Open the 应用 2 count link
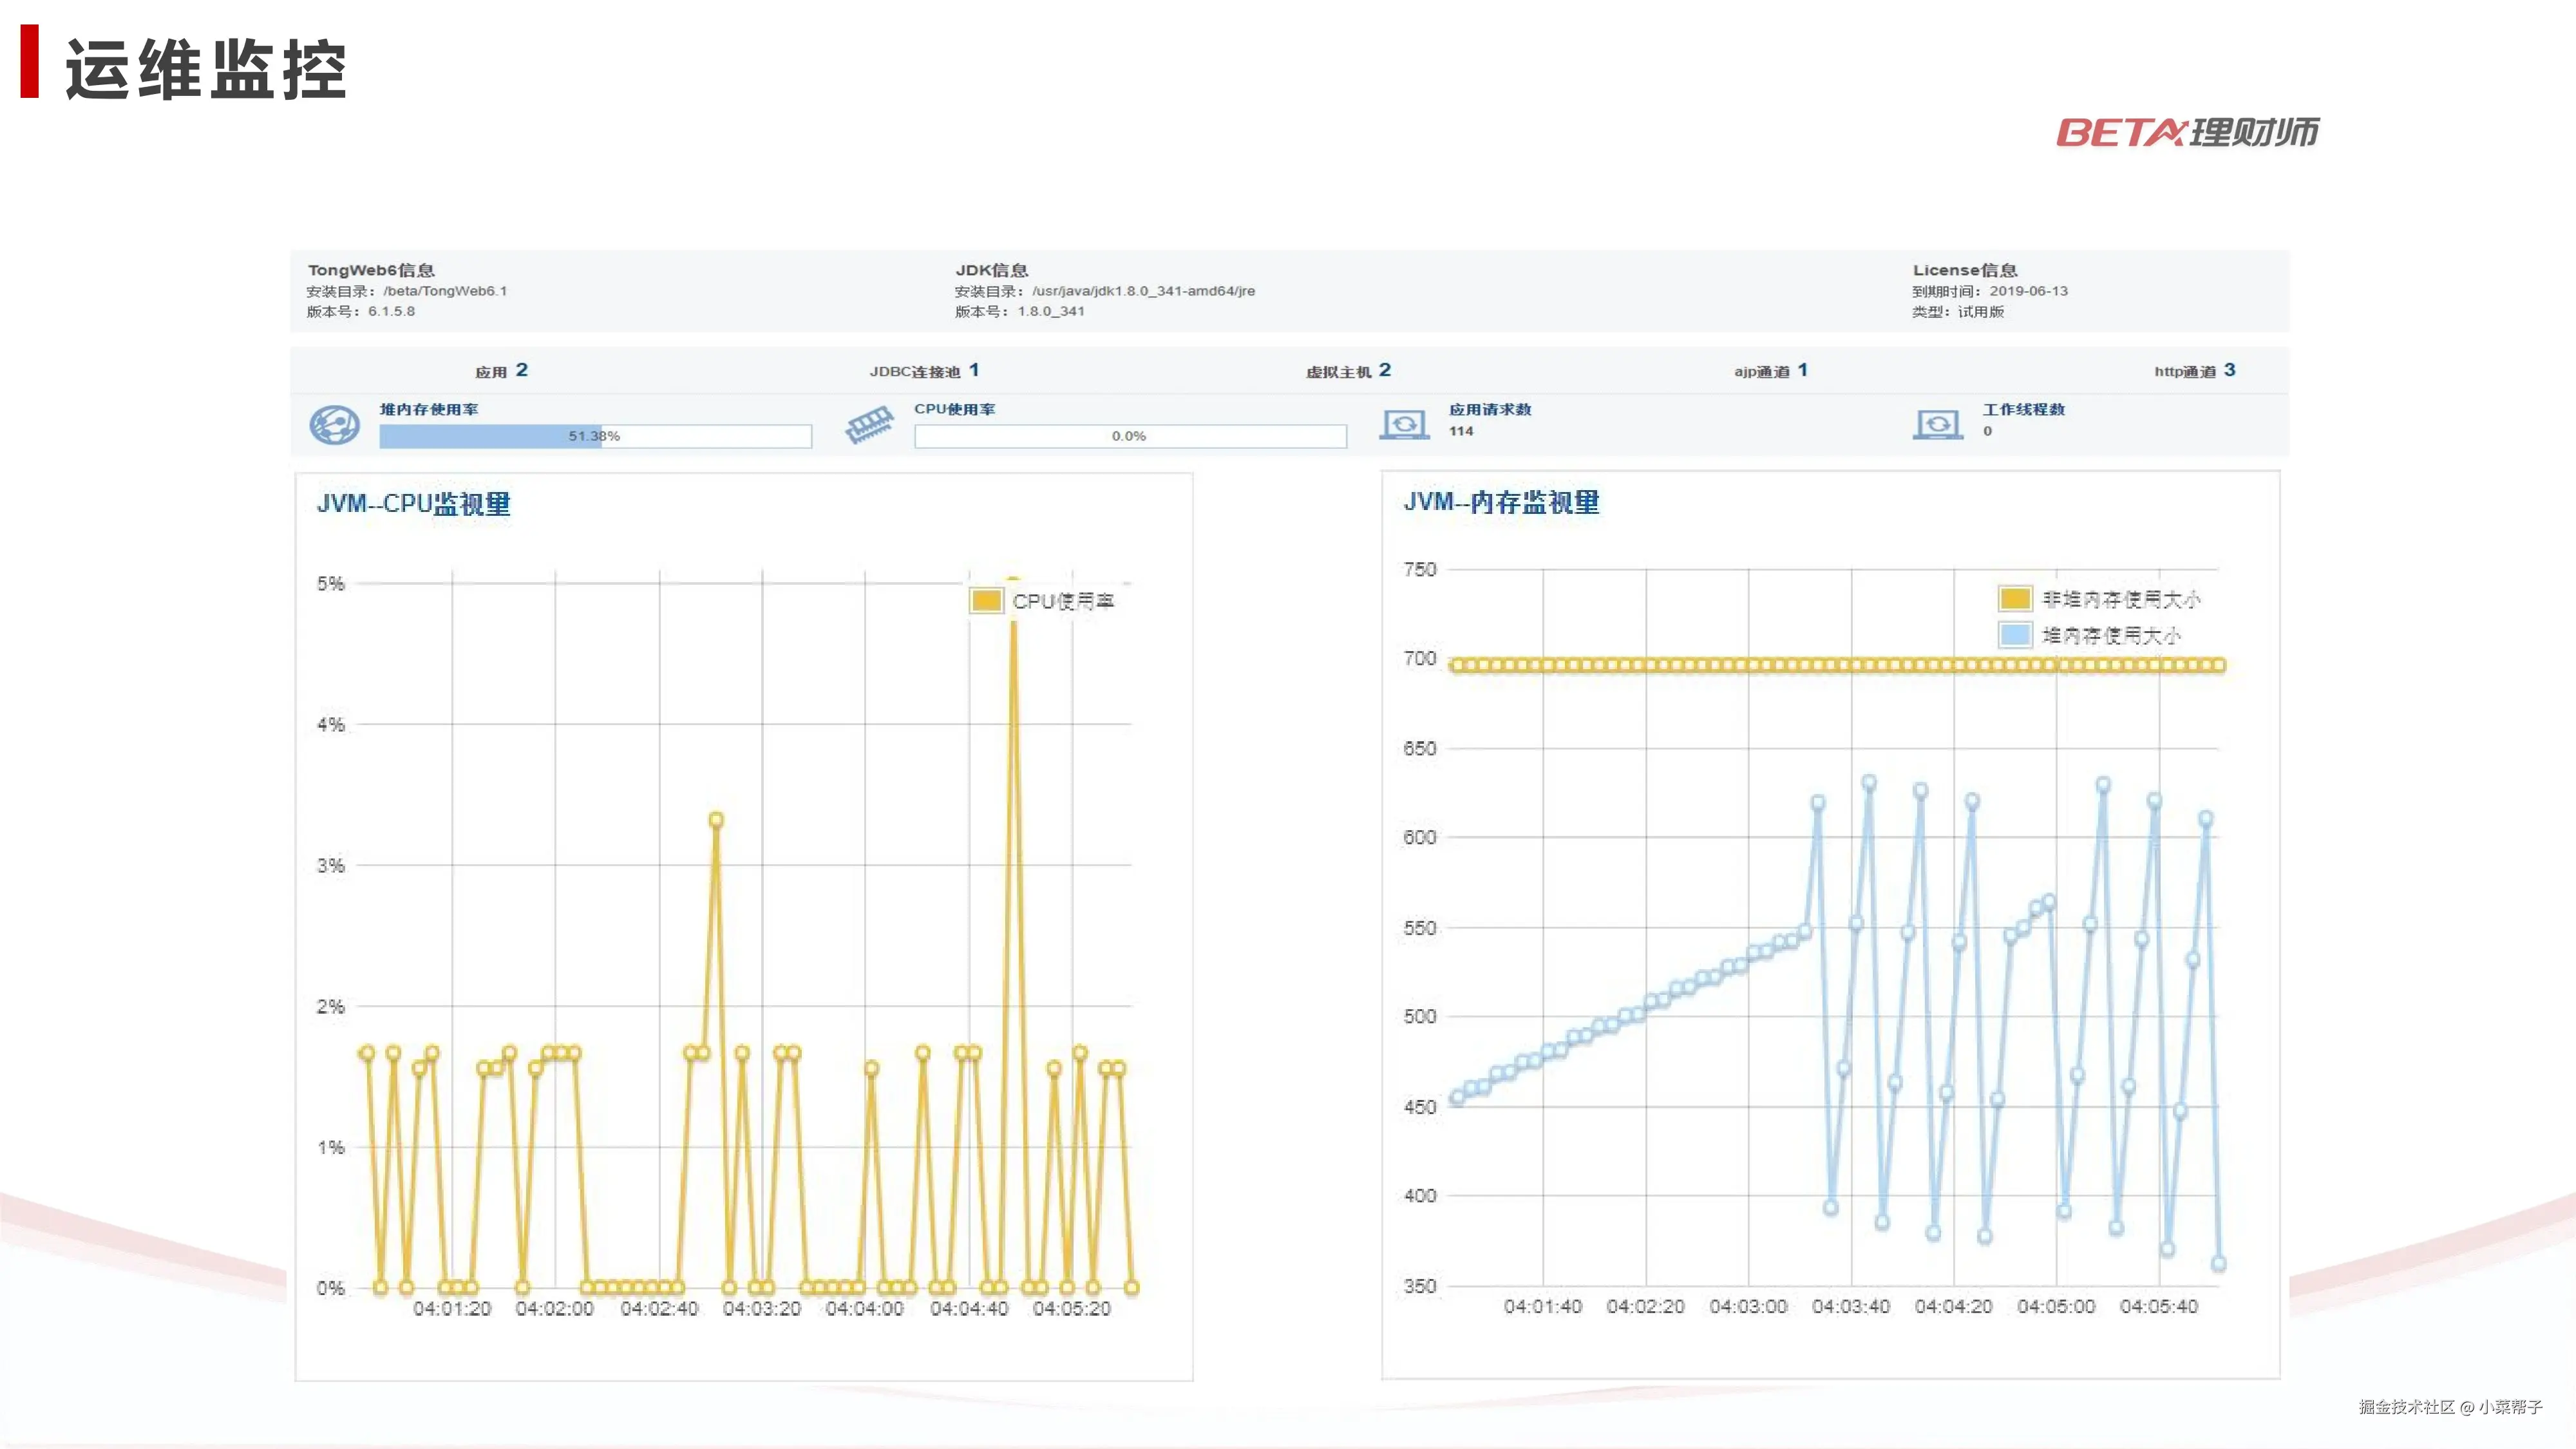This screenshot has width=2576, height=1449. pos(521,370)
